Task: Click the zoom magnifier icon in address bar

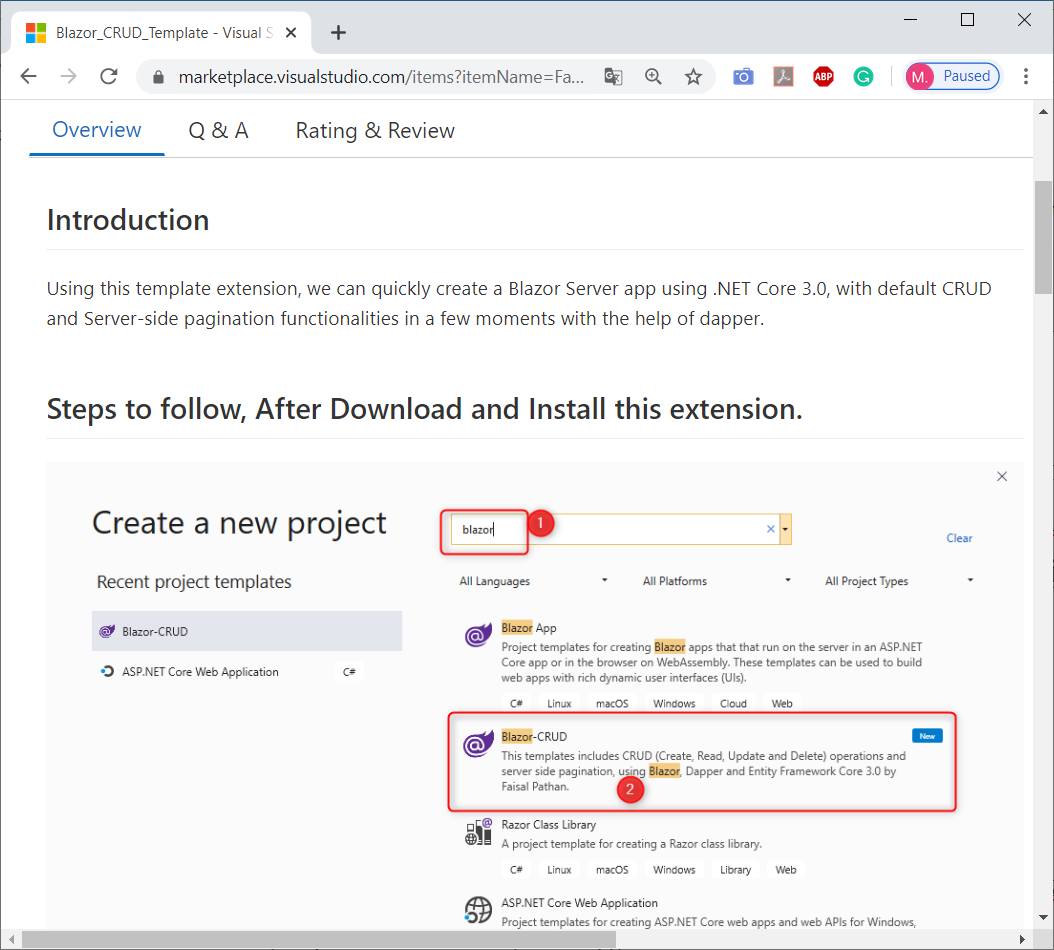Action: tap(653, 76)
